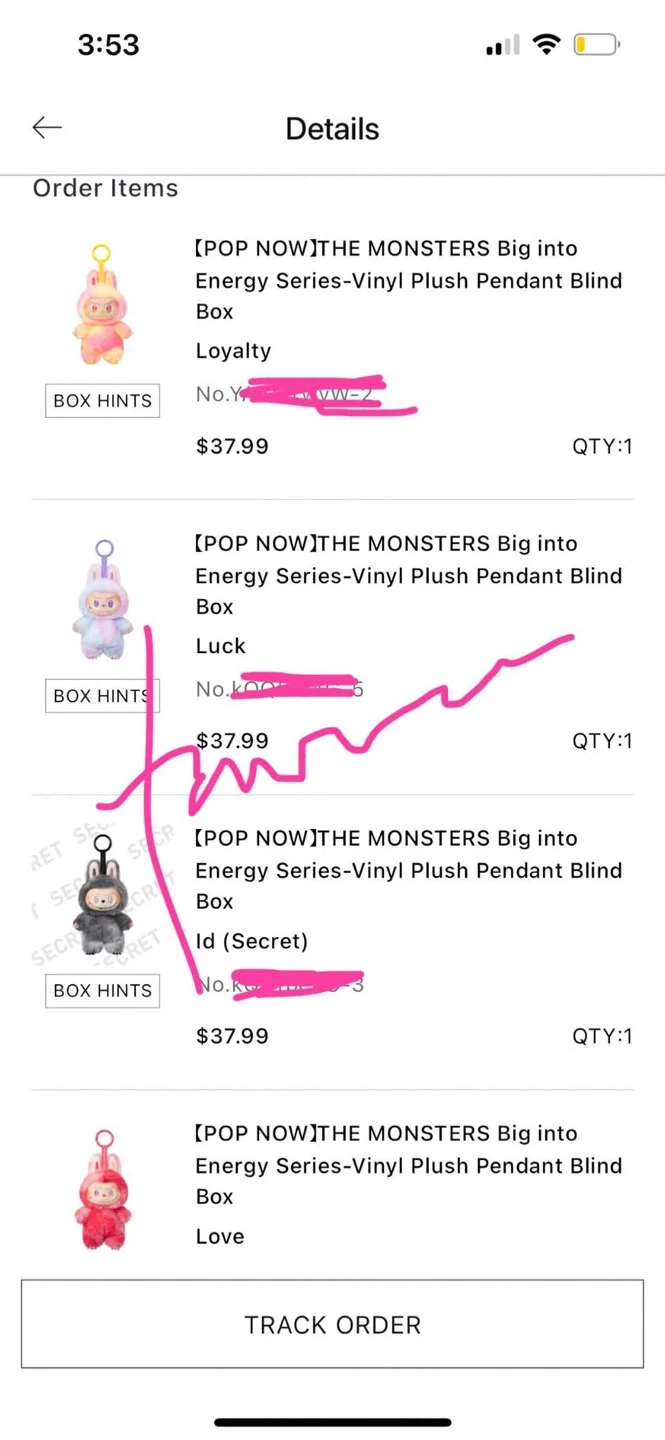Tap the back arrow icon
Viewport: 665px width, 1440px height.
click(47, 127)
